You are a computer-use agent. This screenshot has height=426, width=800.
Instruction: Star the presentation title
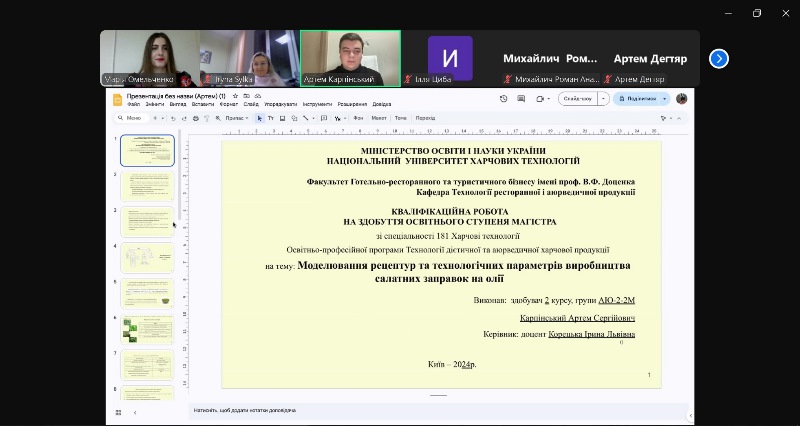(x=235, y=96)
